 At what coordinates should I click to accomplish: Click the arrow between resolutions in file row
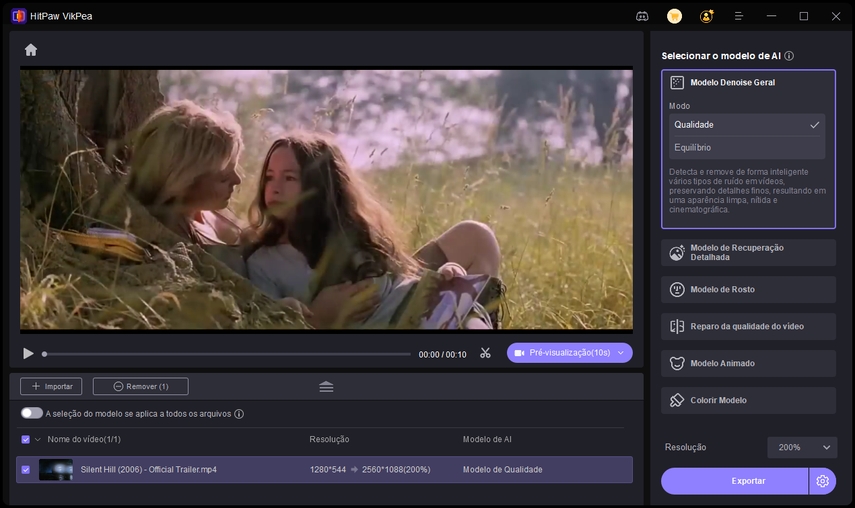(x=354, y=469)
